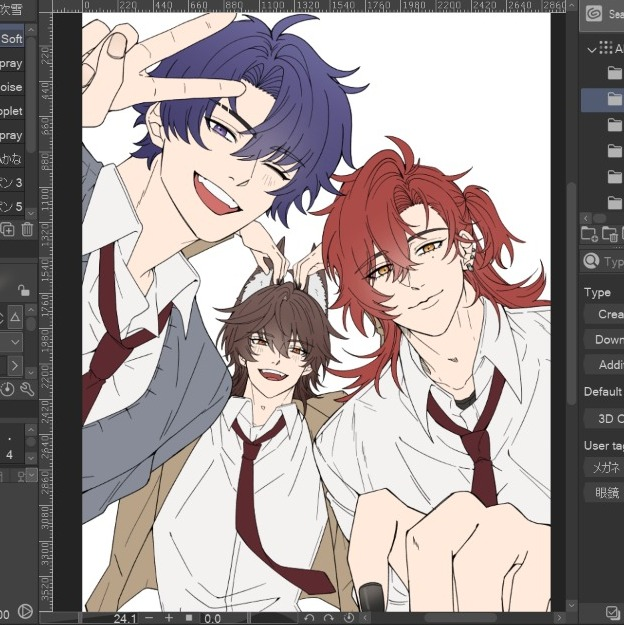Open the dropdown in tool property panel
Image resolution: width=624 pixels, height=625 pixels.
(x=11, y=342)
